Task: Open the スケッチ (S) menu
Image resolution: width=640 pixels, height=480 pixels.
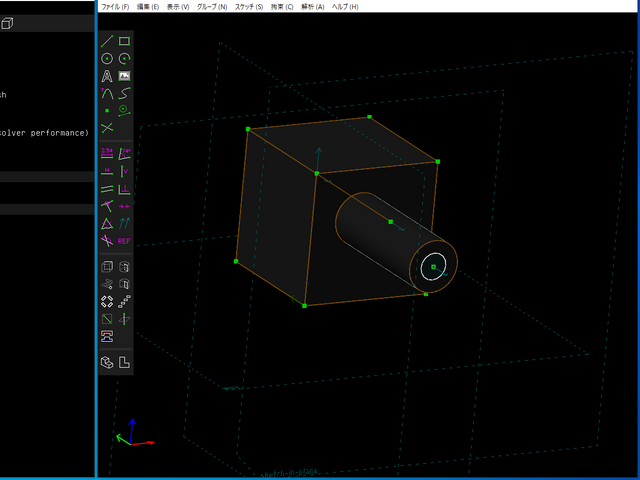Action: click(x=249, y=6)
